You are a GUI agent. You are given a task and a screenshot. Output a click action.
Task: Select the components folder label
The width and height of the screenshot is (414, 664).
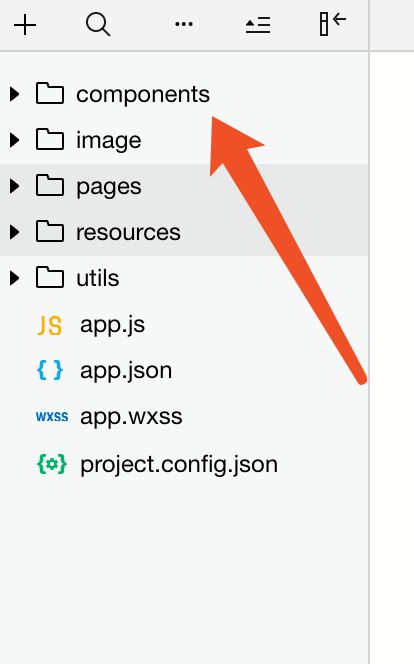point(143,94)
